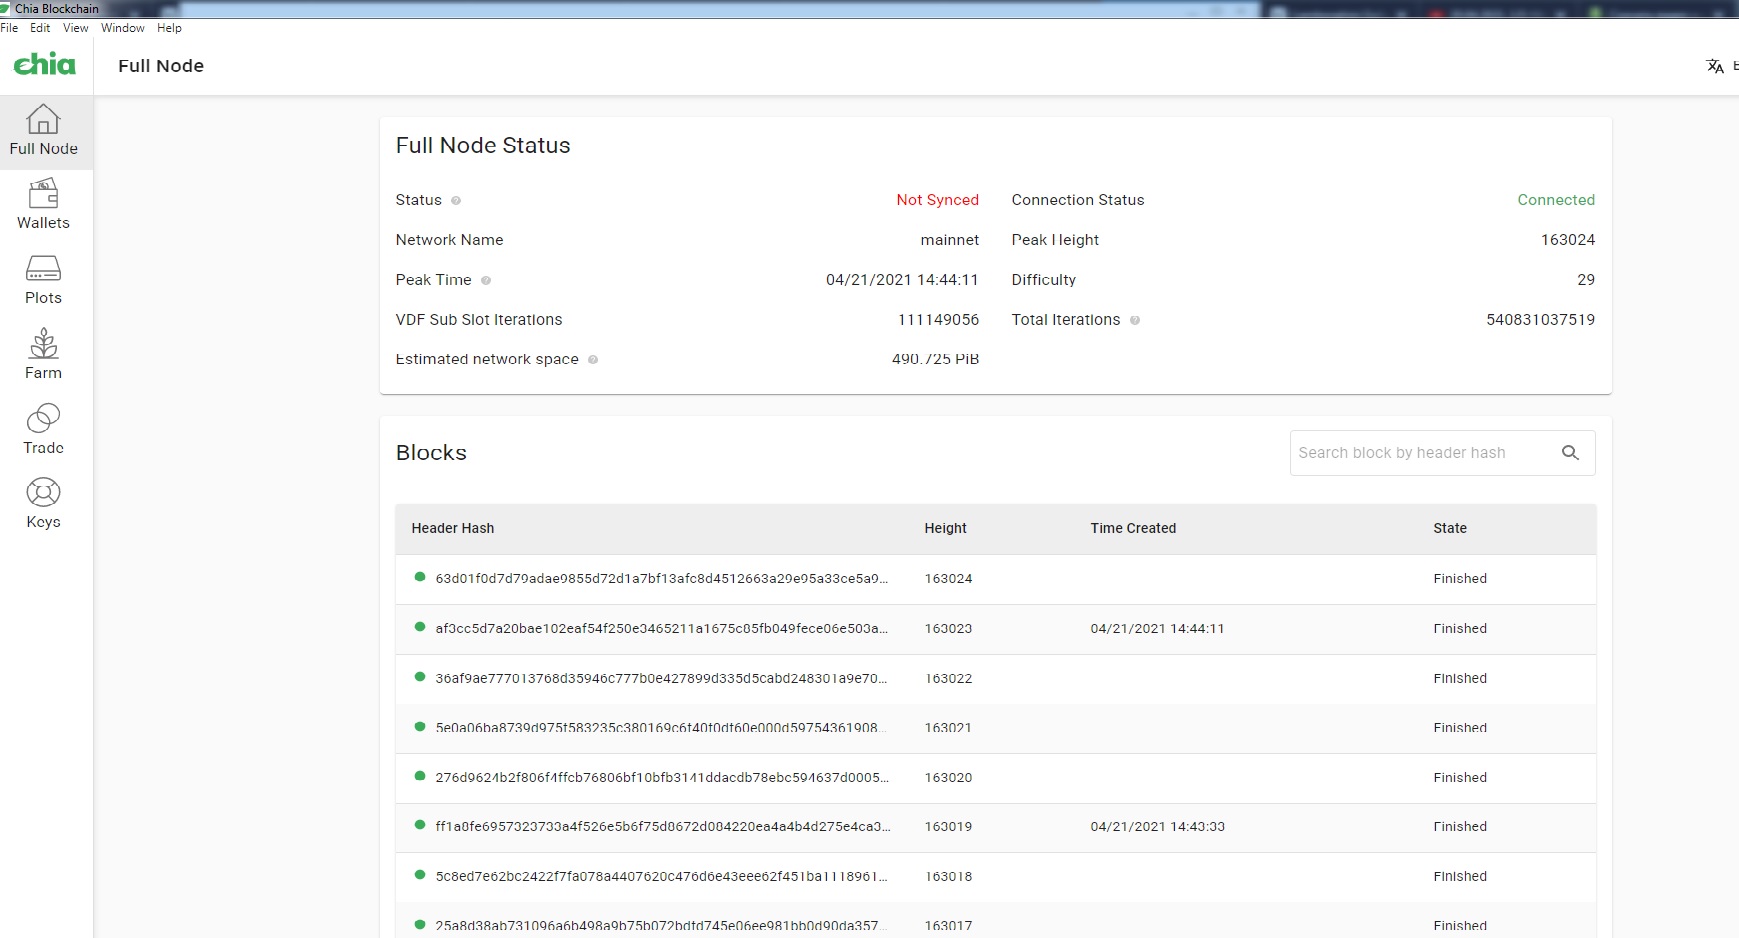Viewport: 1739px width, 938px height.
Task: Open the Keys section
Action: click(x=44, y=505)
